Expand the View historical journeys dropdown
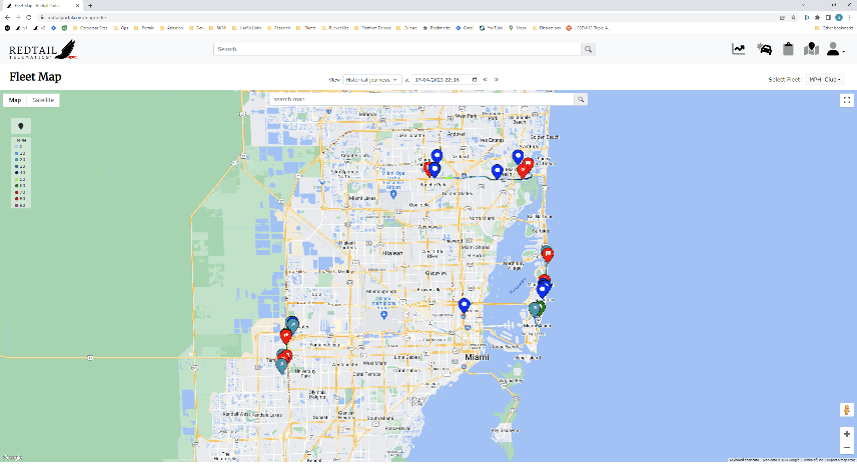 [x=371, y=79]
